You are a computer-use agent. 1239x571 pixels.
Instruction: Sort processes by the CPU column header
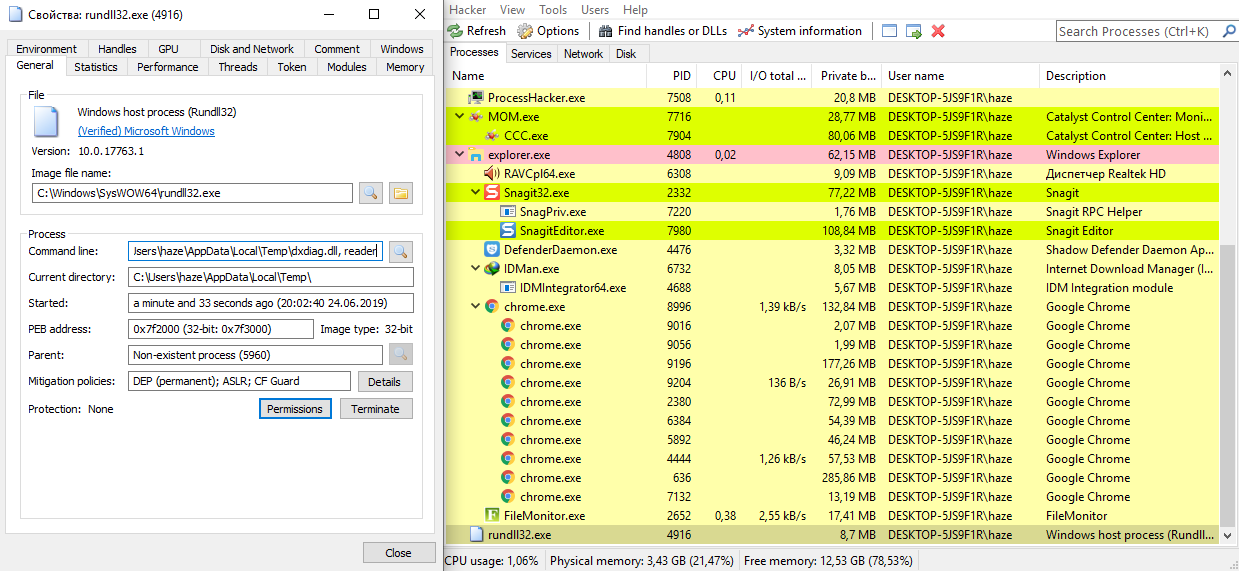[724, 76]
